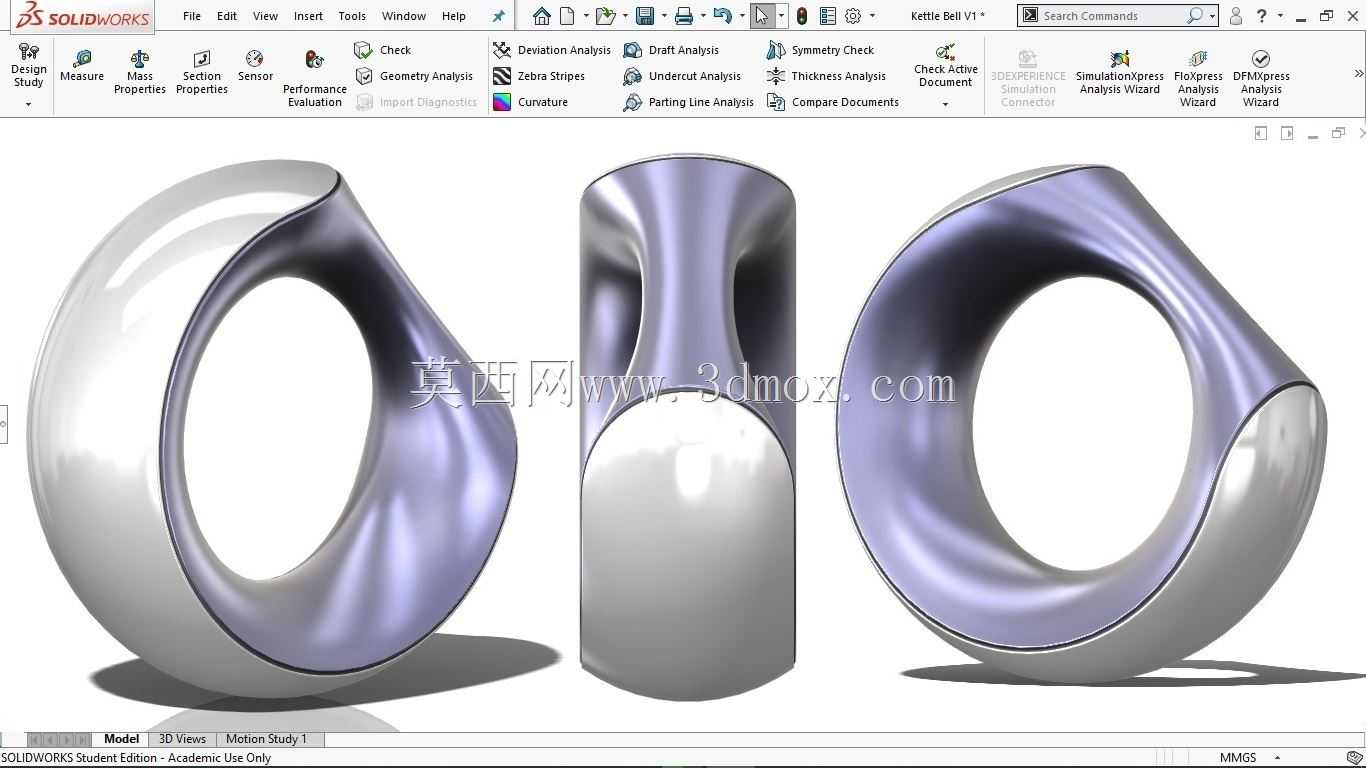1366x768 pixels.
Task: Click the status bar corner icon
Action: tap(1354, 758)
